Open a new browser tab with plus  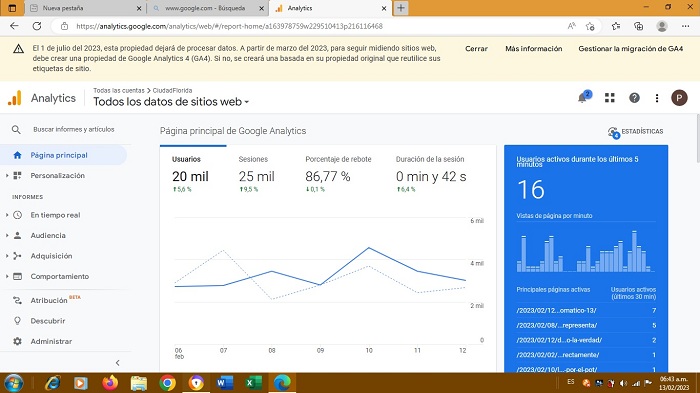[x=401, y=8]
